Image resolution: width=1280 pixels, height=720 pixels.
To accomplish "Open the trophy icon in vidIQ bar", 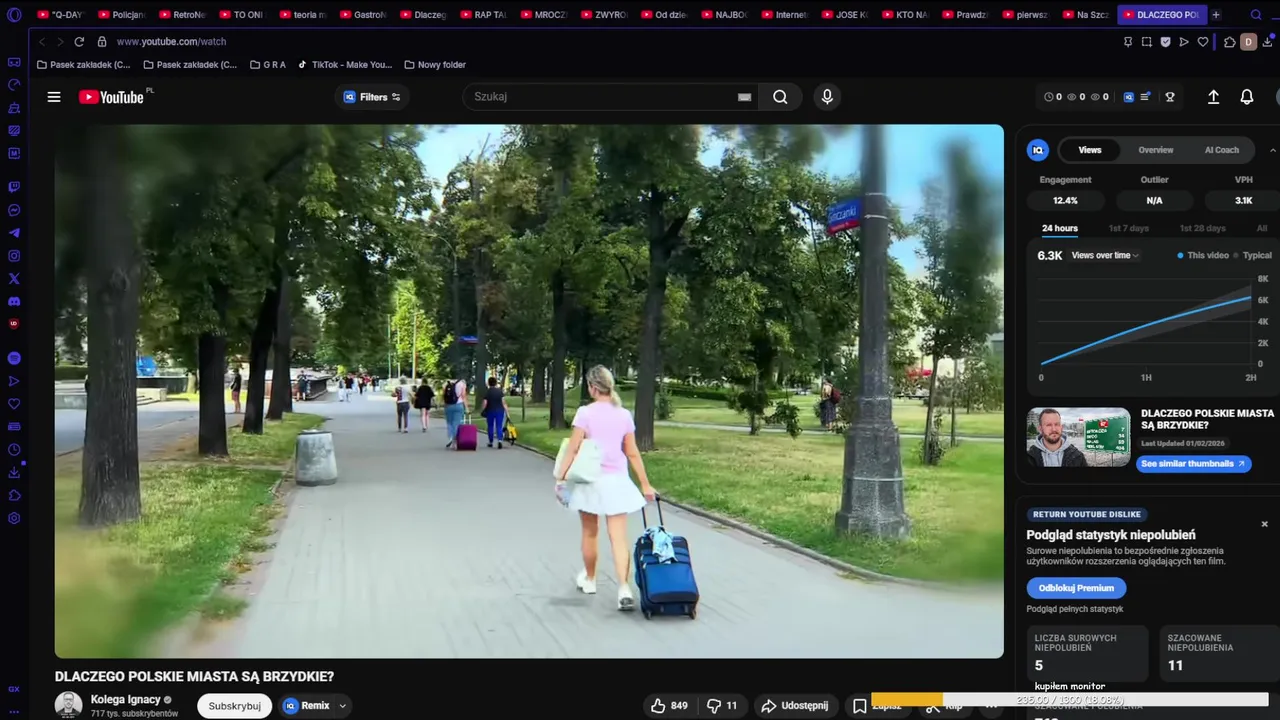I will 1170,97.
